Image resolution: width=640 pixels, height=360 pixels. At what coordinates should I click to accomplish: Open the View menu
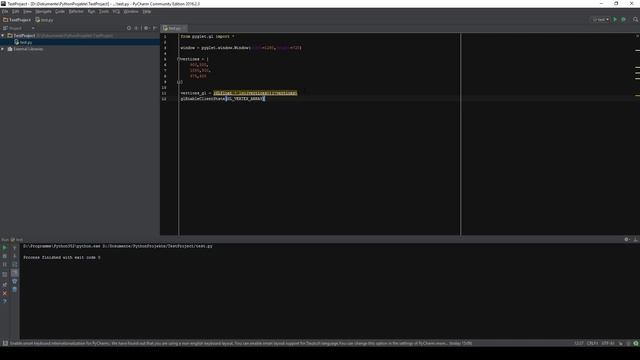[x=27, y=11]
